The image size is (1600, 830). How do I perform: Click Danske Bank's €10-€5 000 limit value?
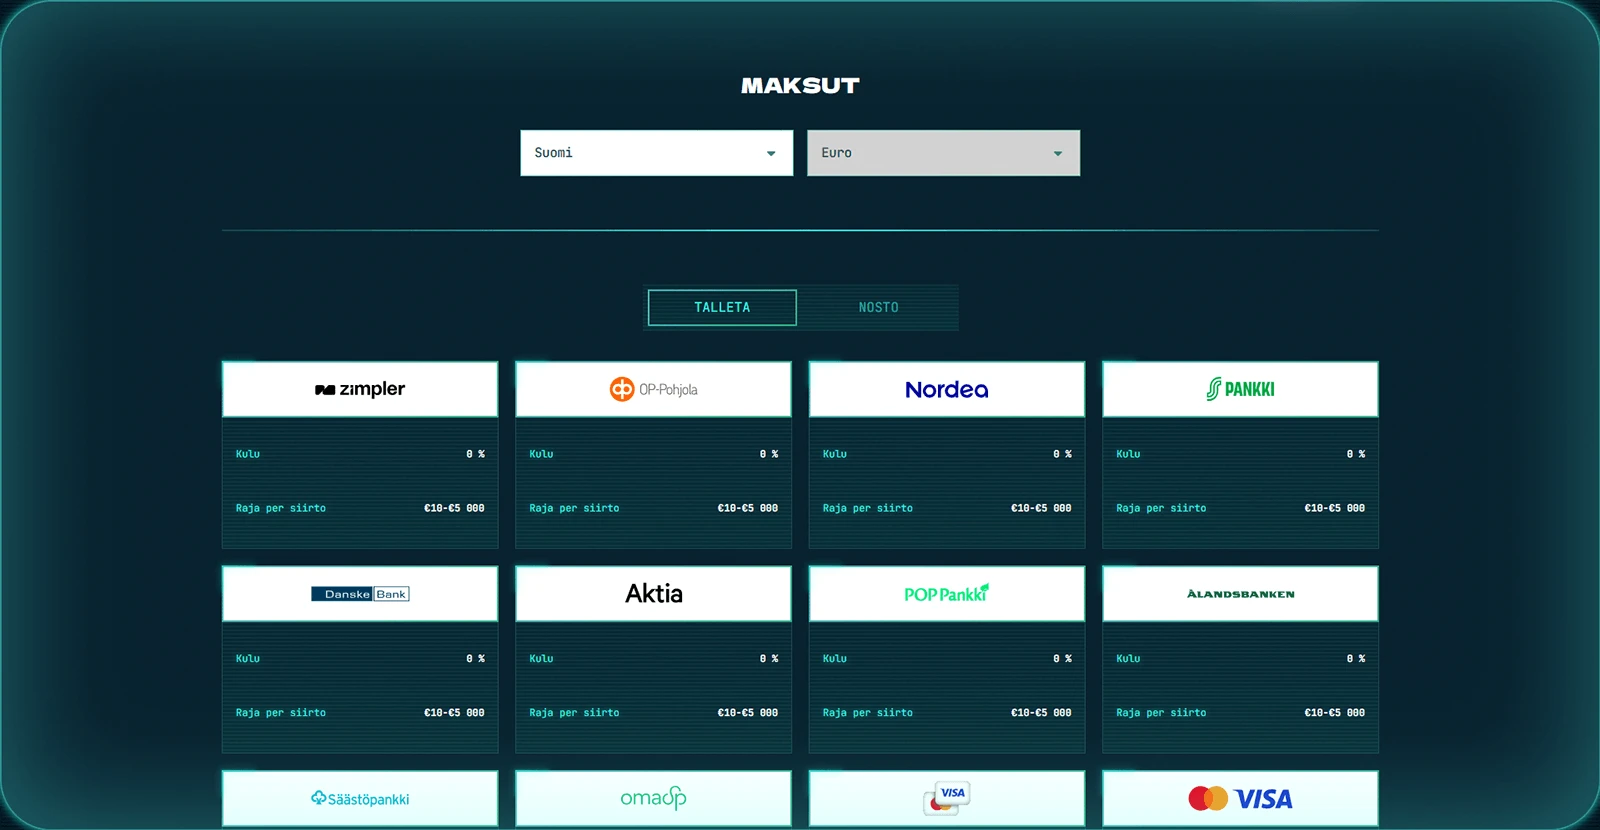(454, 713)
